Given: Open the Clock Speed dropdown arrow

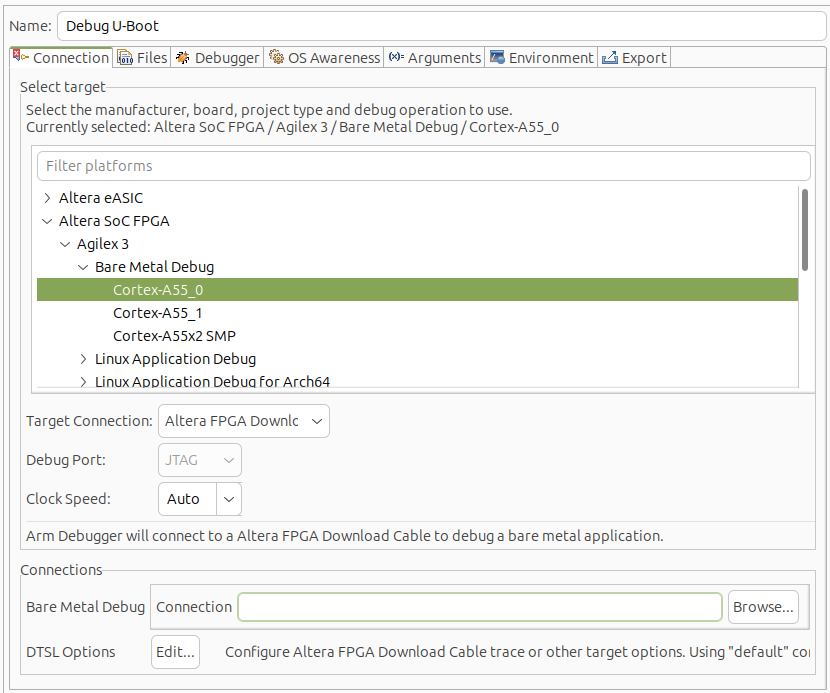Looking at the screenshot, I should click(229, 499).
